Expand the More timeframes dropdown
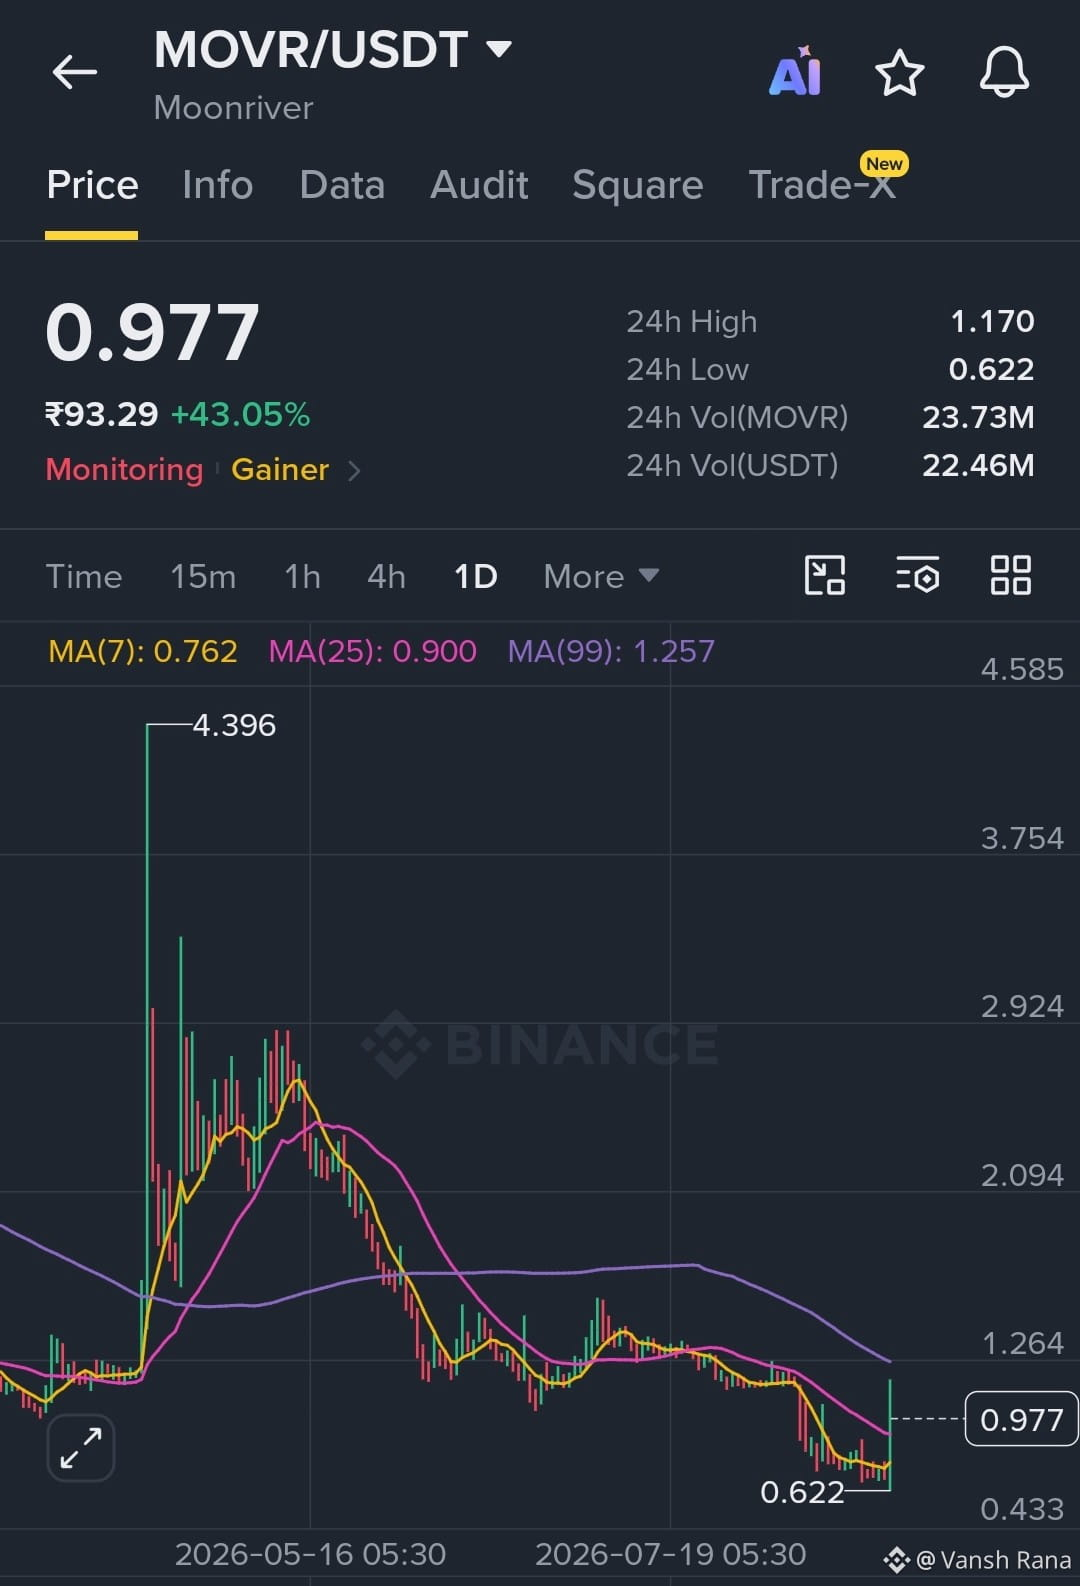1080x1586 pixels. pyautogui.click(x=601, y=576)
